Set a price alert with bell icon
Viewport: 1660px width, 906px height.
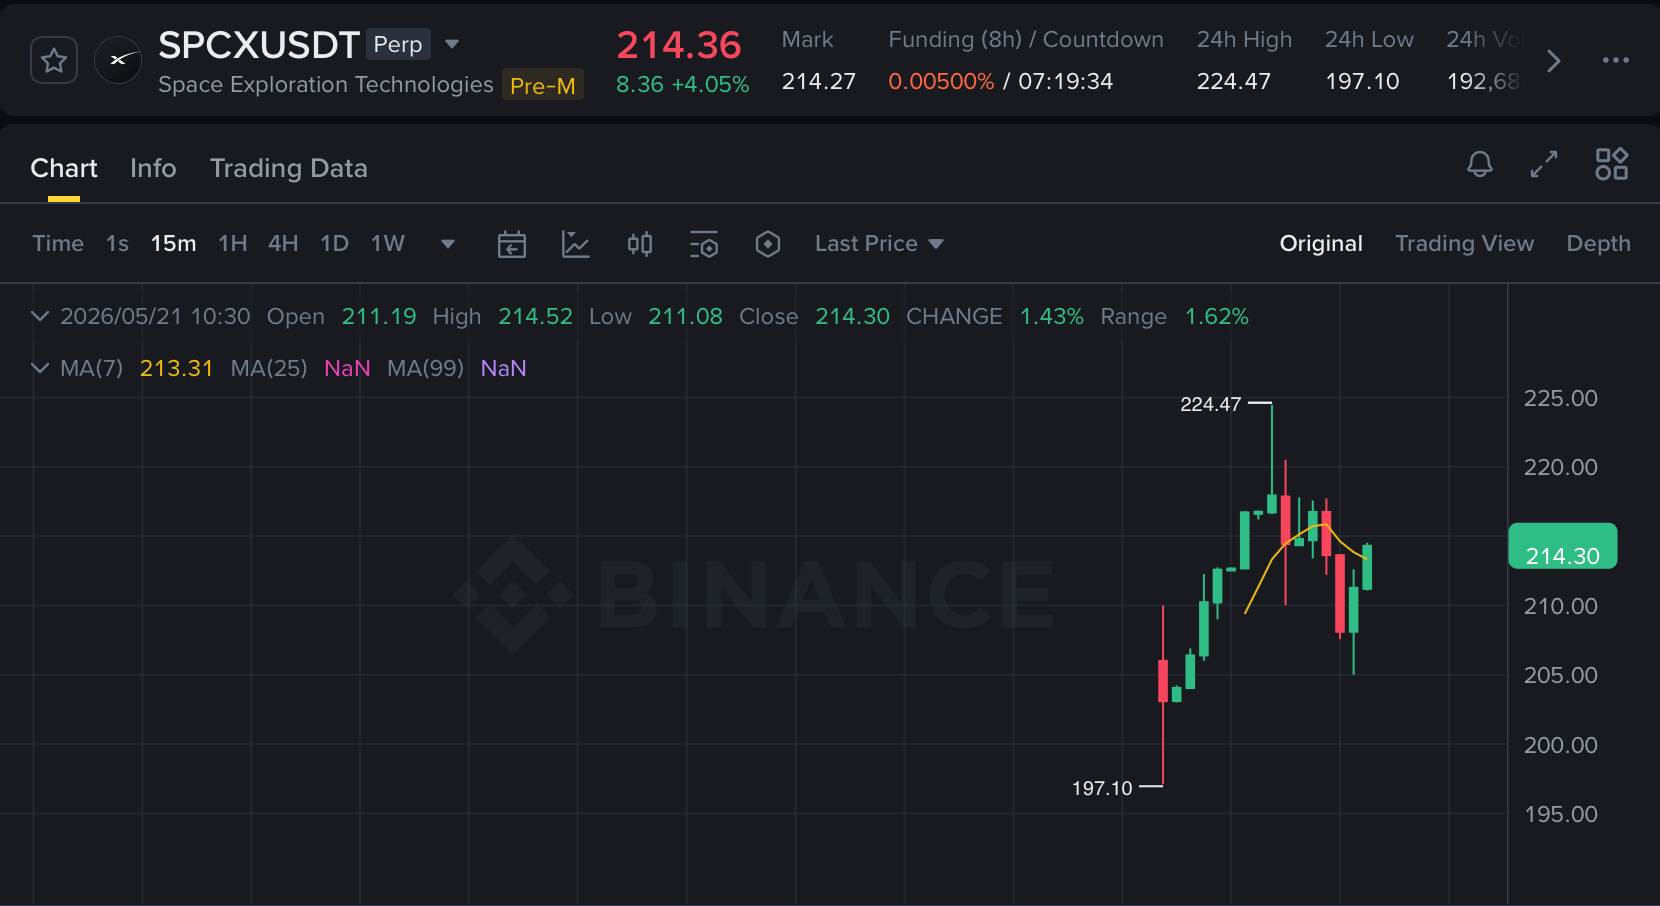pos(1480,164)
